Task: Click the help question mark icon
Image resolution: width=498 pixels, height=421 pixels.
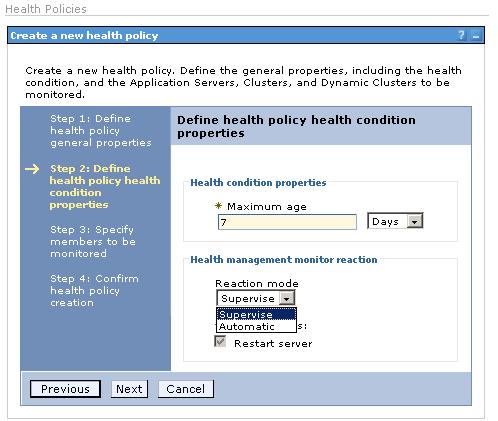Action: click(x=461, y=35)
